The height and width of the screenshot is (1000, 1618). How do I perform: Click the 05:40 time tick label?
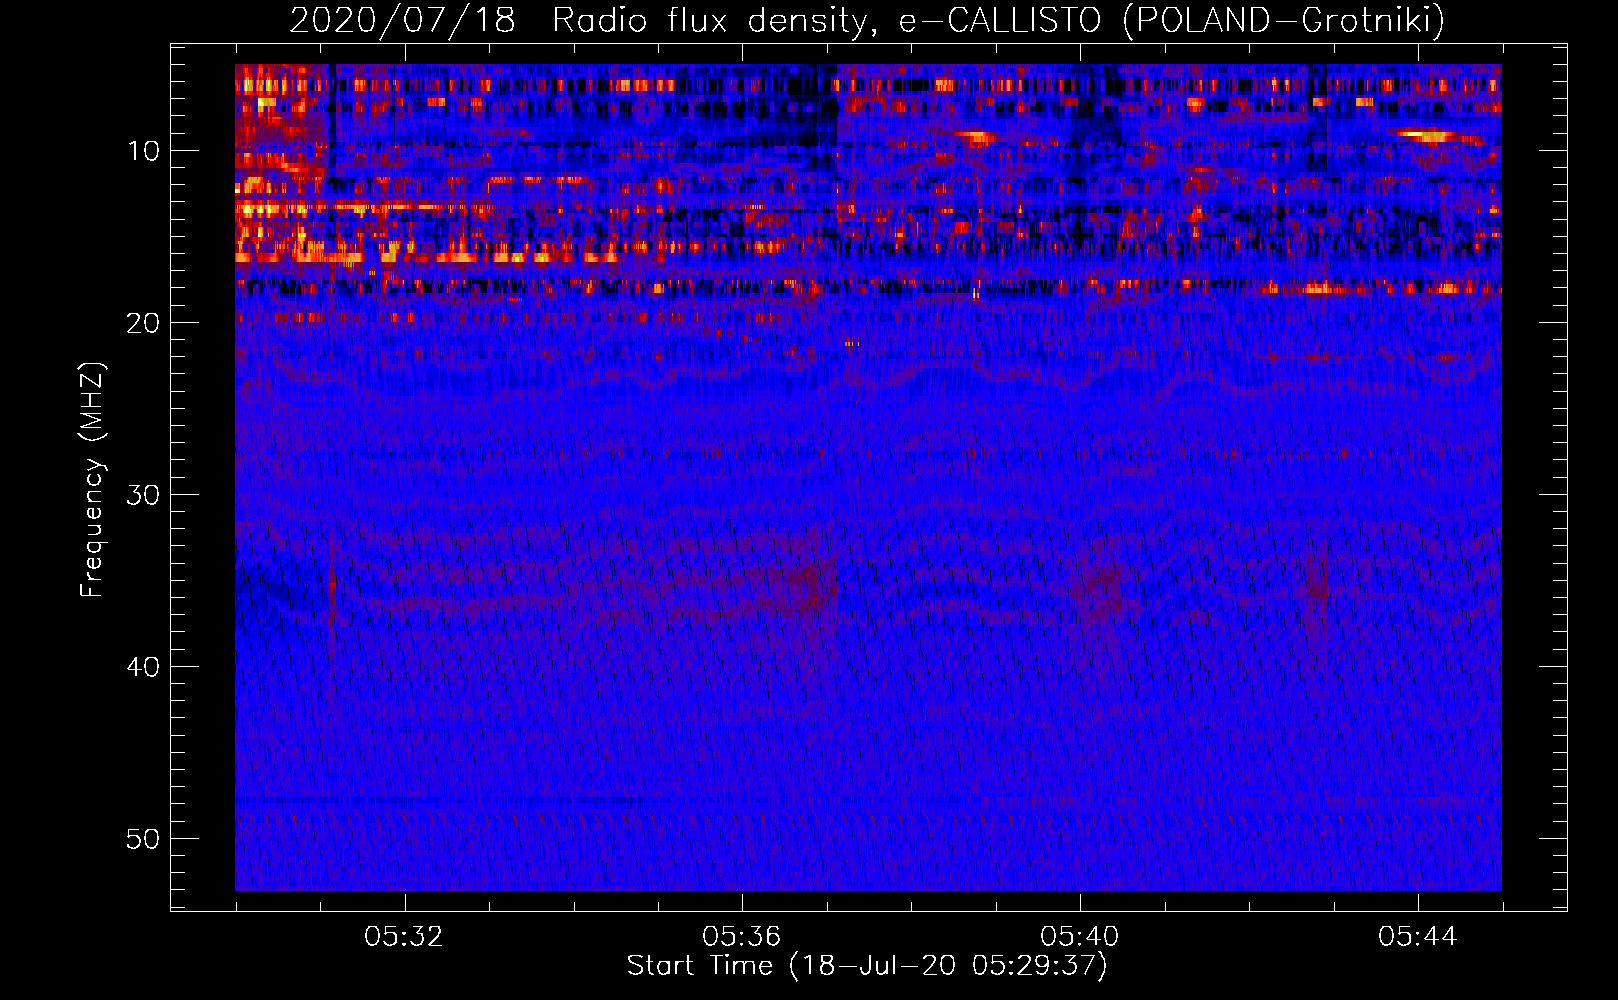1080,937
